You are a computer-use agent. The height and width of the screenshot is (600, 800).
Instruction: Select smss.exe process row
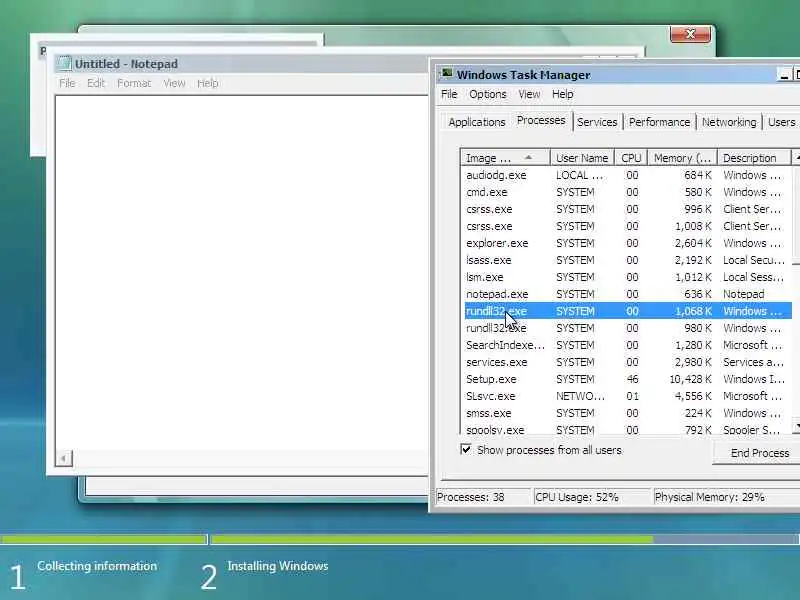coord(628,413)
